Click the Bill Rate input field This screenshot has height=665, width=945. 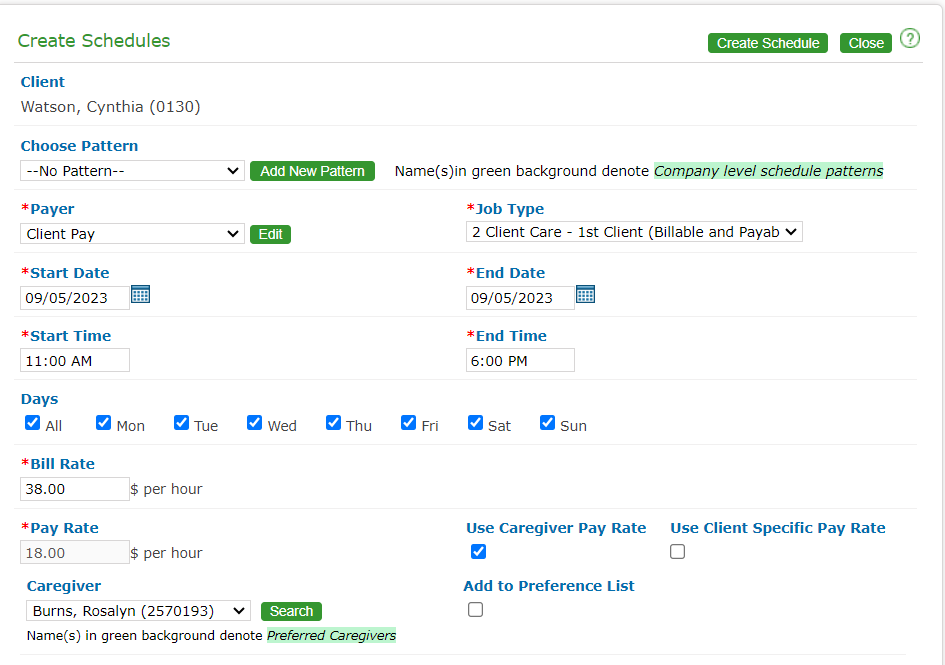(x=75, y=489)
